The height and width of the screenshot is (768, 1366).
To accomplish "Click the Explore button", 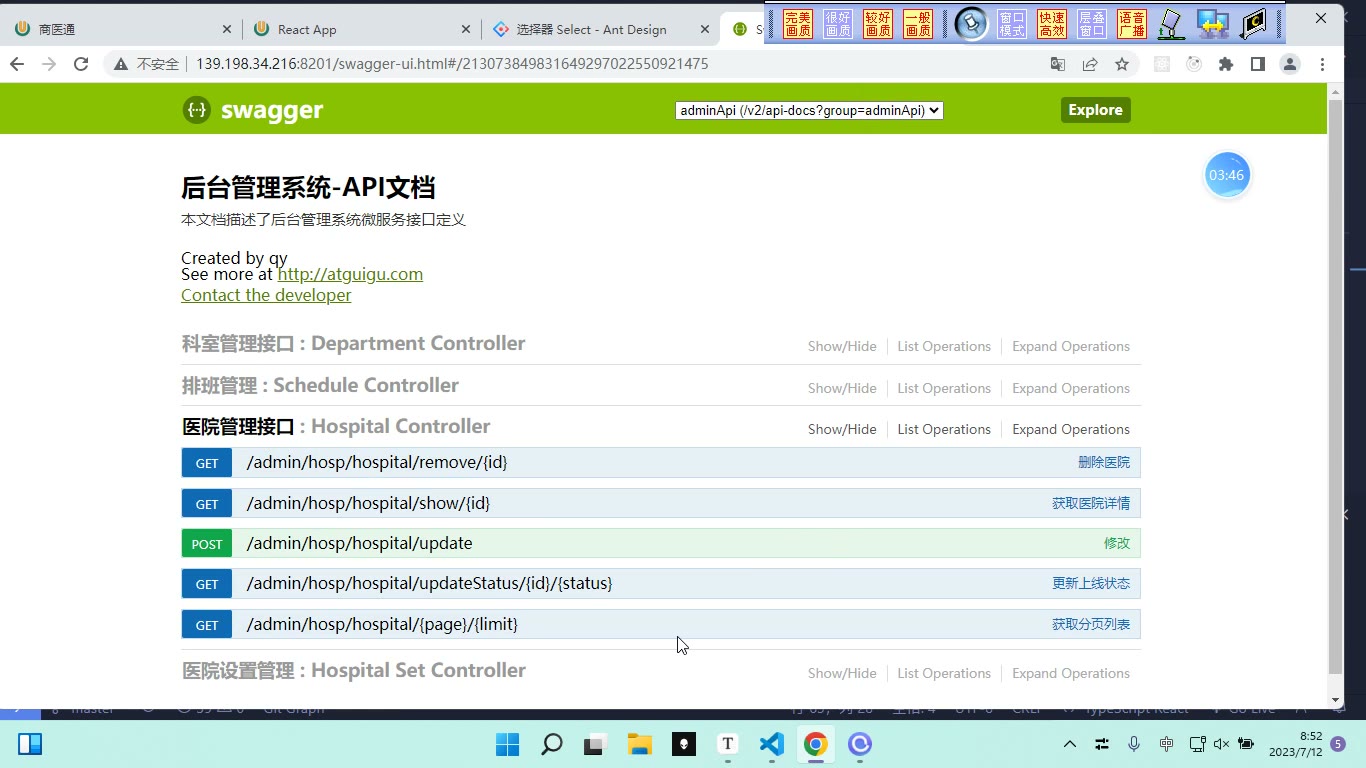I will click(1095, 110).
